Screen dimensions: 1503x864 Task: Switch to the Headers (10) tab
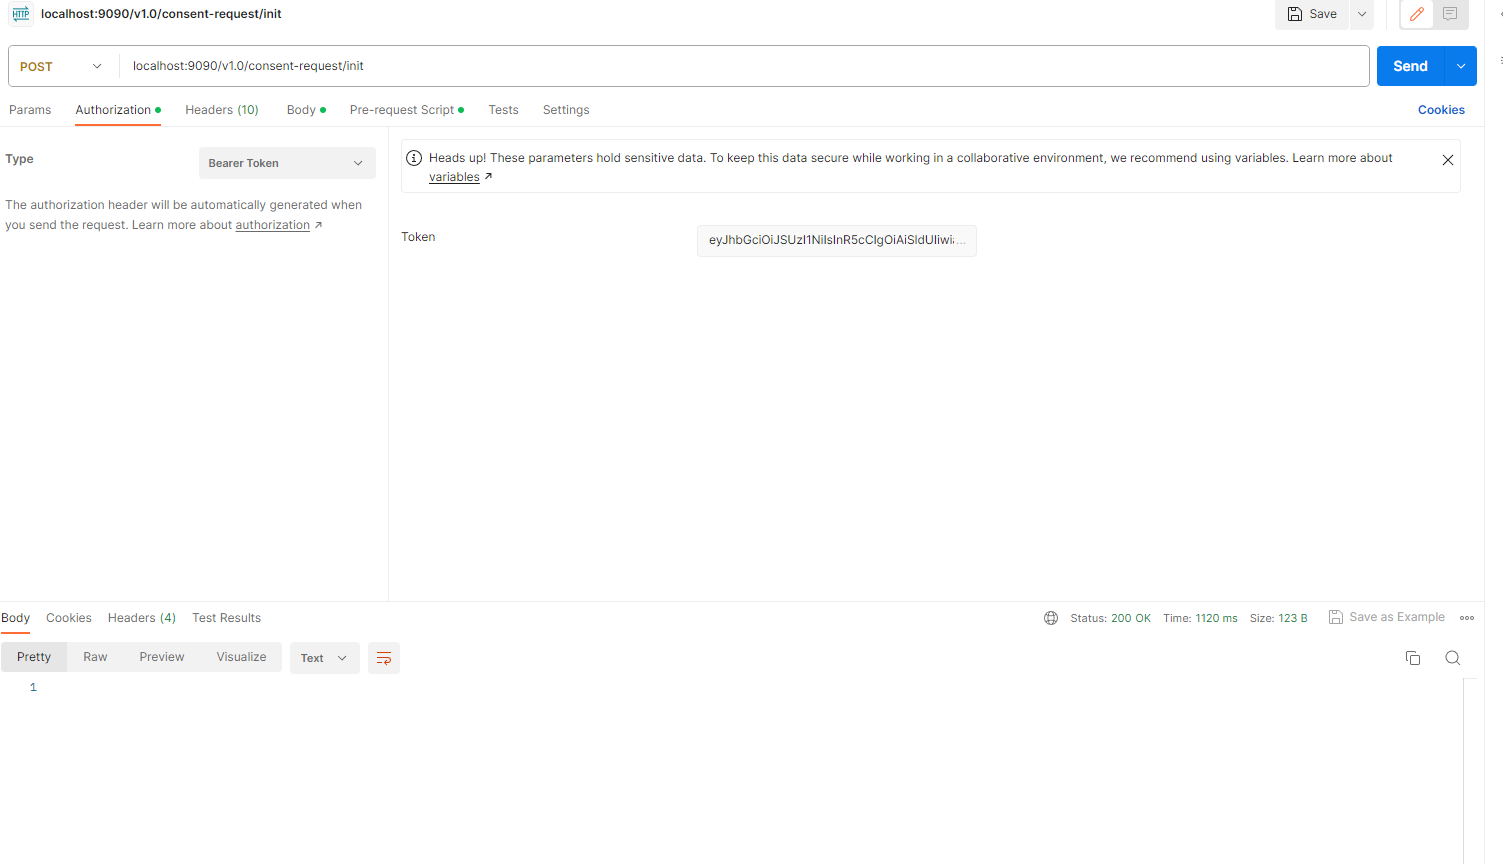click(x=222, y=110)
